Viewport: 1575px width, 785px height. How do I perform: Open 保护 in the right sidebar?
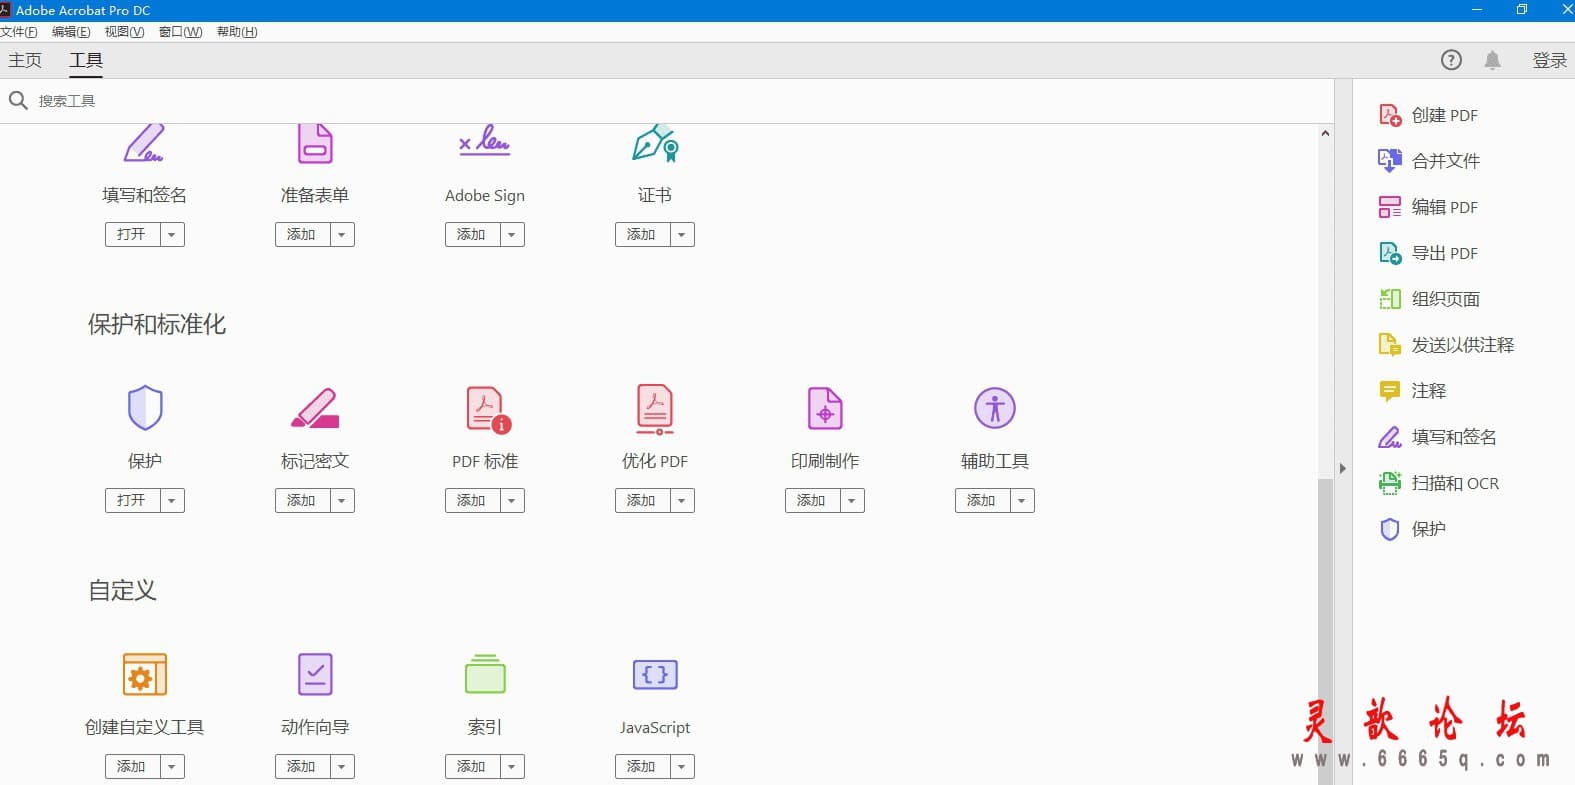[1412, 529]
